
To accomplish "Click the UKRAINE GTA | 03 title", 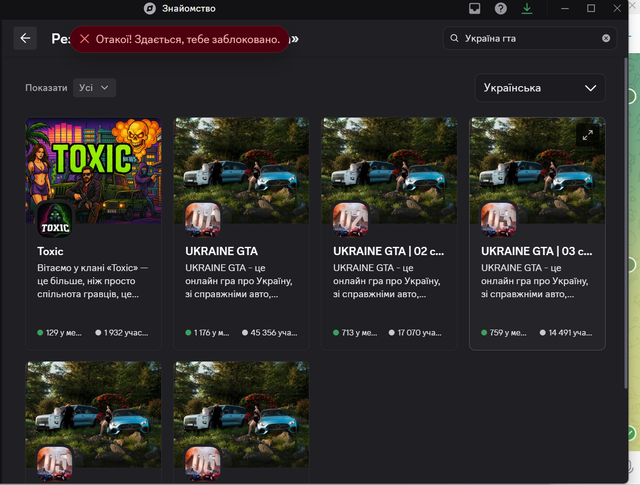I will 536,251.
